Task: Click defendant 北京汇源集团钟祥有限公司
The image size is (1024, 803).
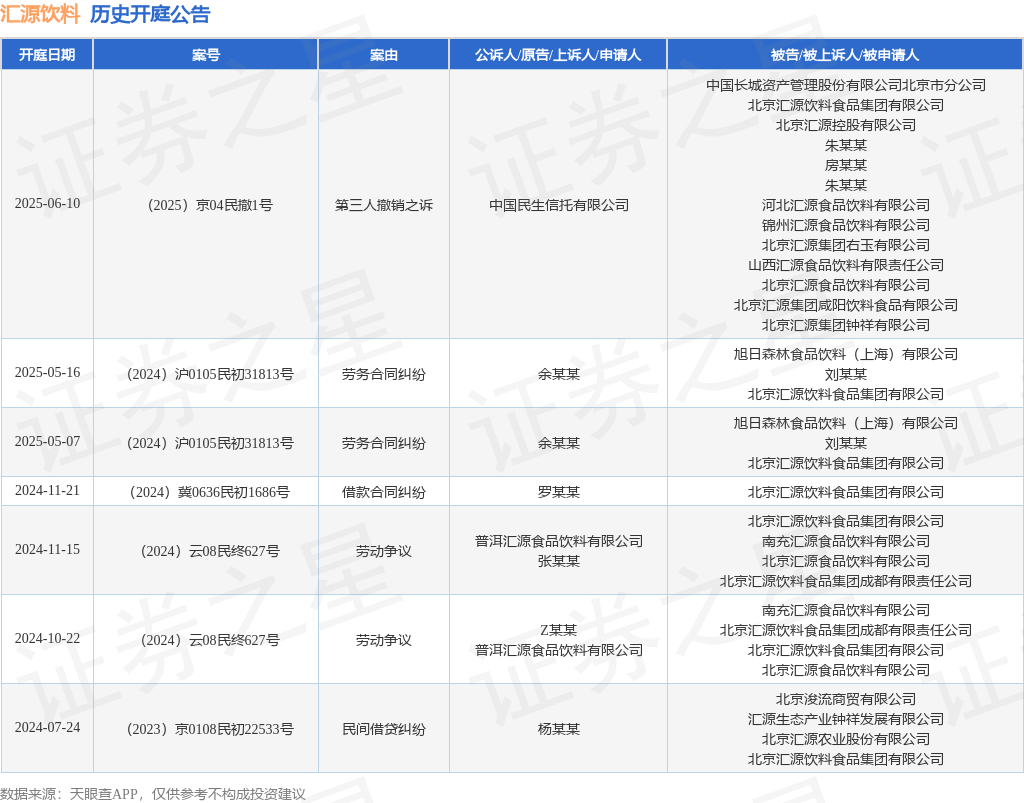Action: click(846, 325)
